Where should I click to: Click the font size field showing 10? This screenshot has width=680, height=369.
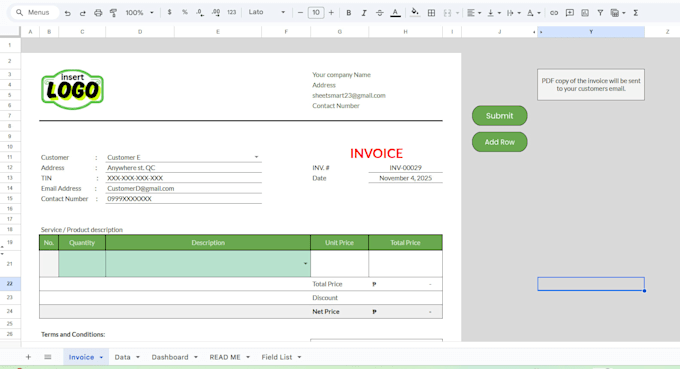click(316, 13)
